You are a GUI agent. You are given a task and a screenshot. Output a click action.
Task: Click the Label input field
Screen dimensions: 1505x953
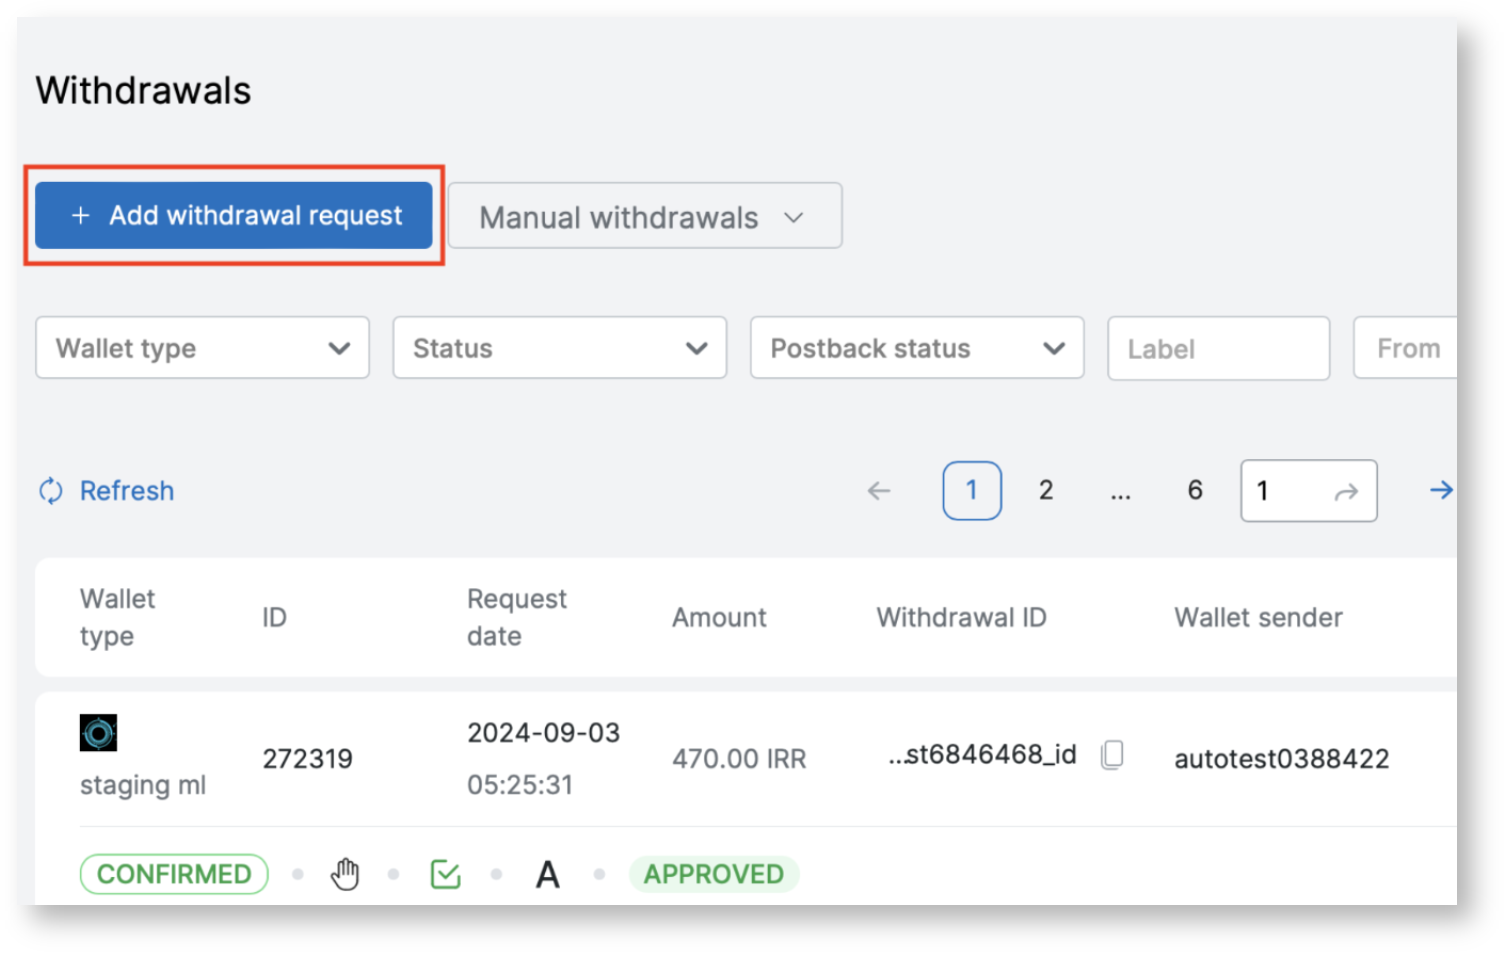click(x=1217, y=349)
